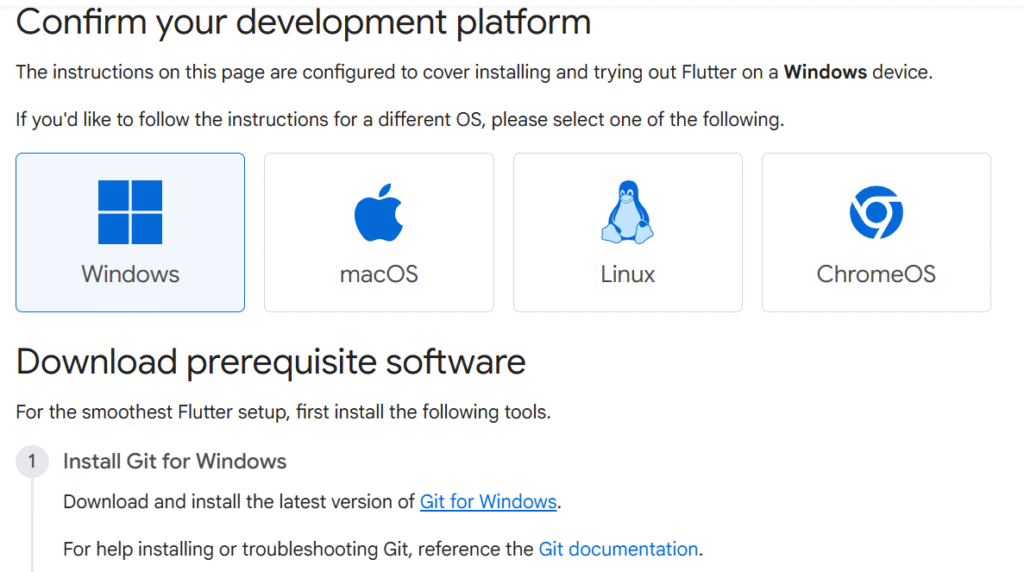Image resolution: width=1024 pixels, height=572 pixels.
Task: Choose the macOS label text
Action: (378, 274)
